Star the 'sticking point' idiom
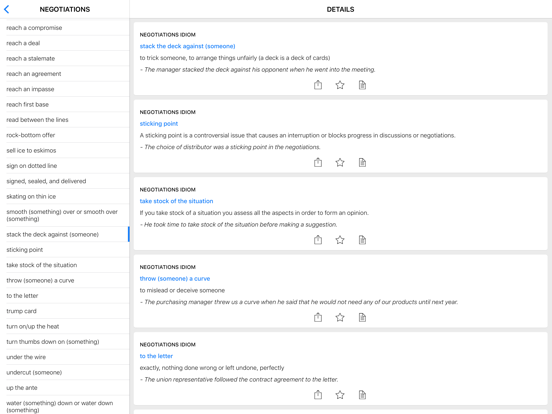 [x=340, y=162]
